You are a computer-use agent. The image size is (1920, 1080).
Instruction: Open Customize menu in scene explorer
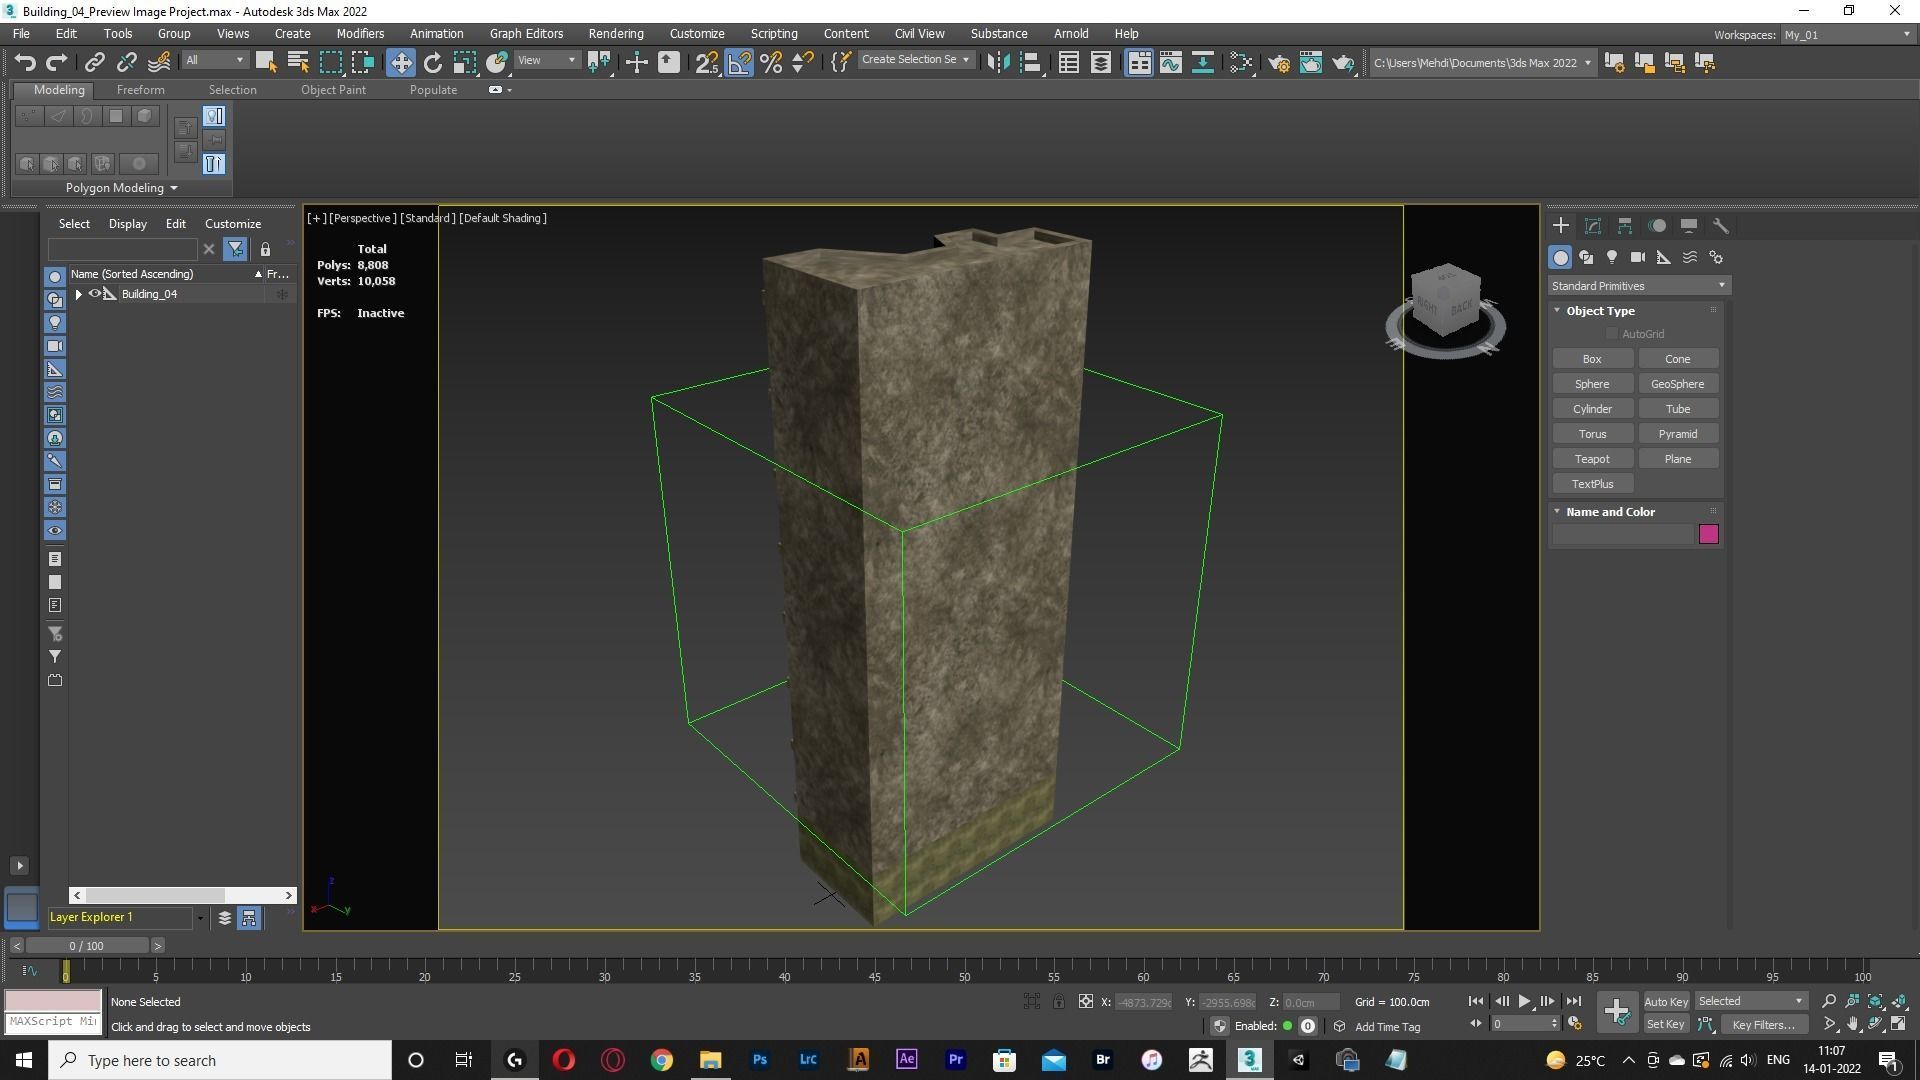(233, 224)
